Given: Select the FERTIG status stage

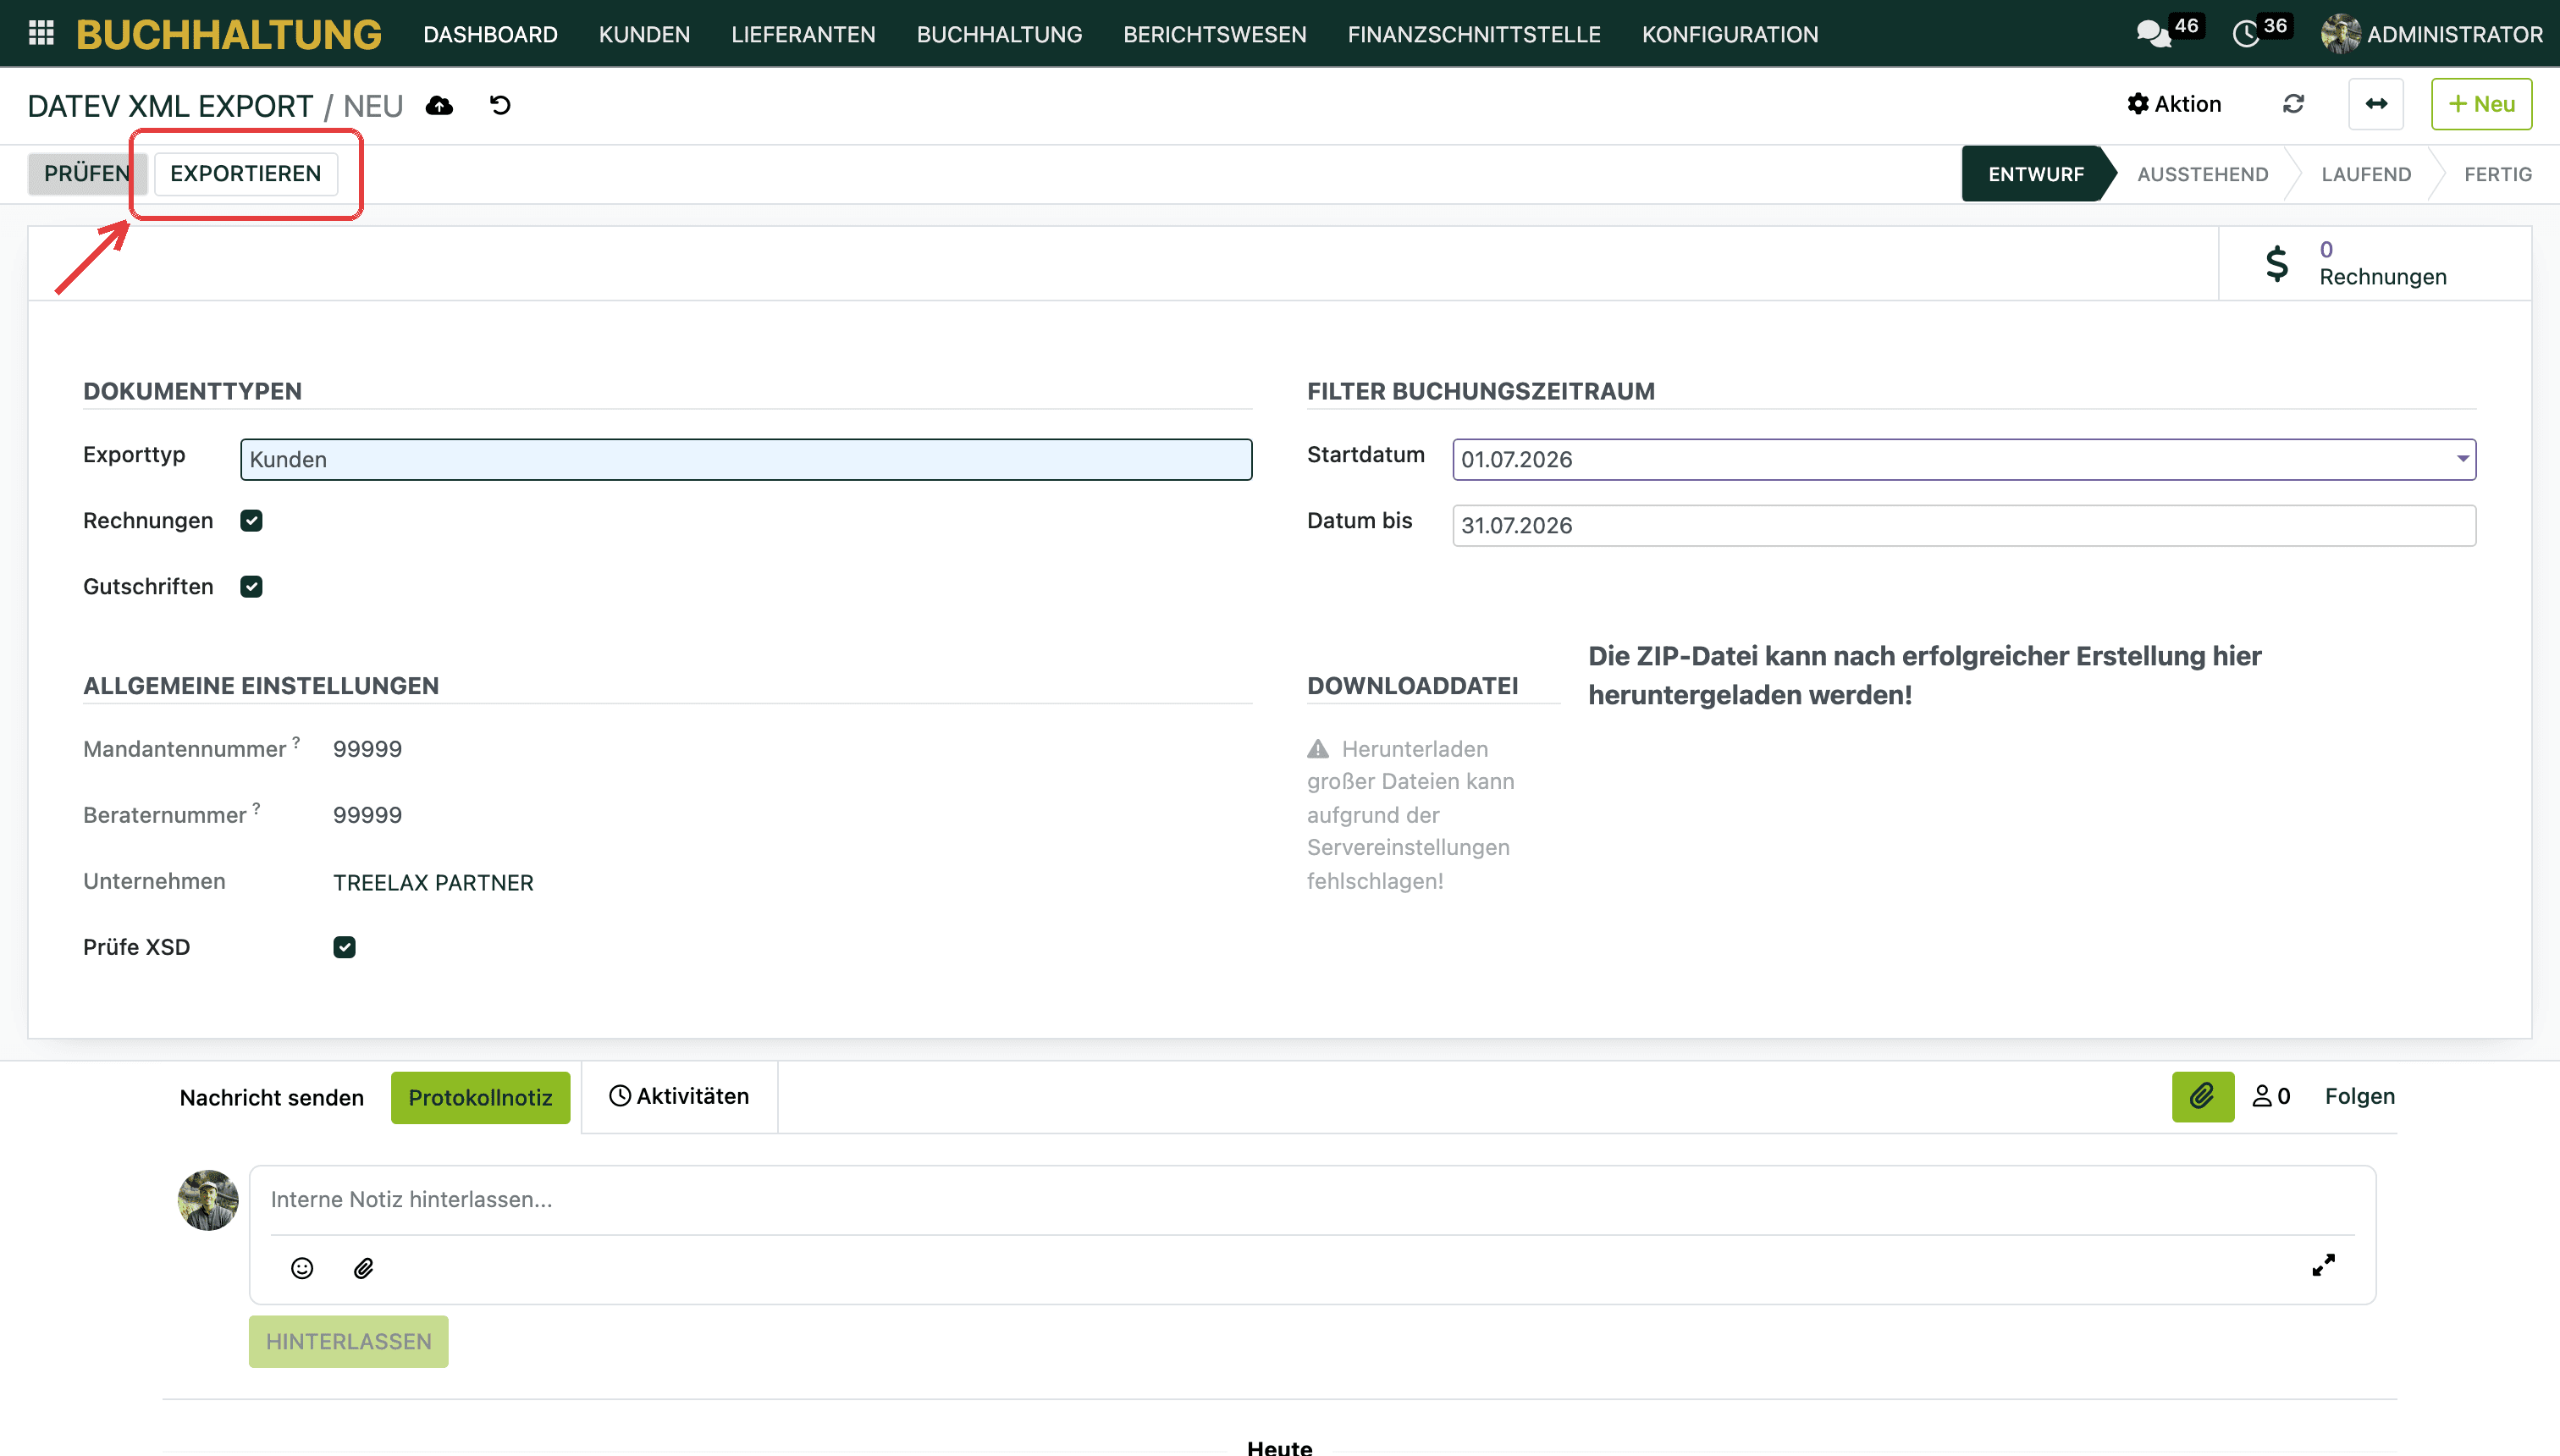Looking at the screenshot, I should [x=2497, y=174].
